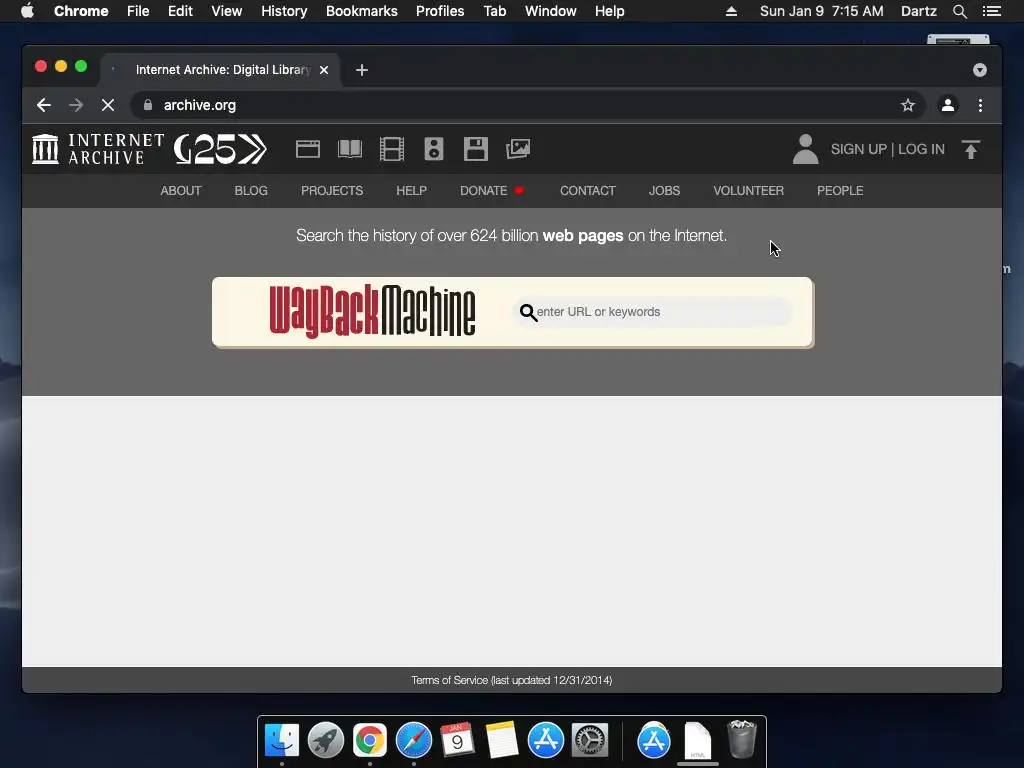Close the Internet Archive tab

tap(324, 70)
